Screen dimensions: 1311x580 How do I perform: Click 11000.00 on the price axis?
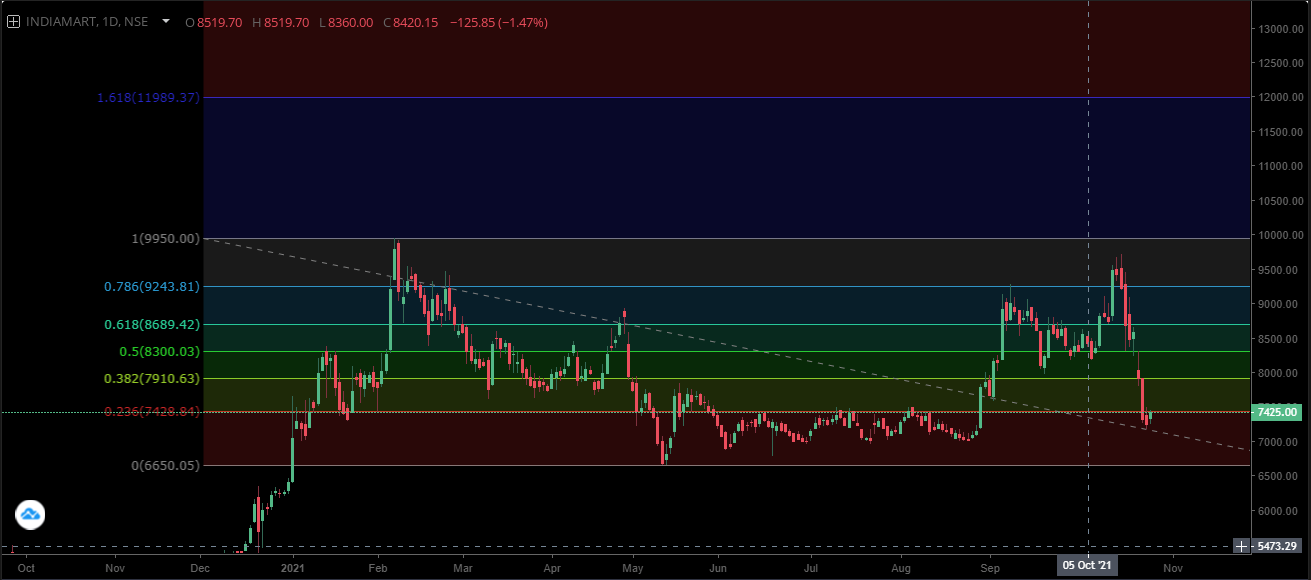(1280, 166)
